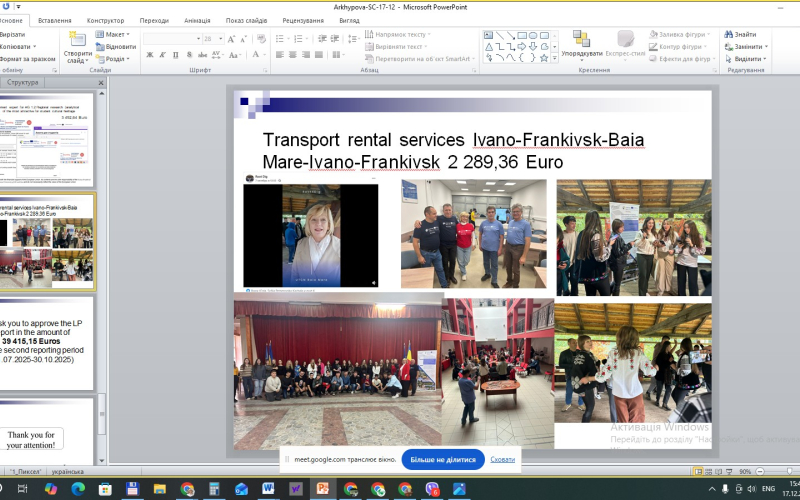Switch to Normal view icon in status bar
This screenshot has width=800, height=500.
[698, 471]
